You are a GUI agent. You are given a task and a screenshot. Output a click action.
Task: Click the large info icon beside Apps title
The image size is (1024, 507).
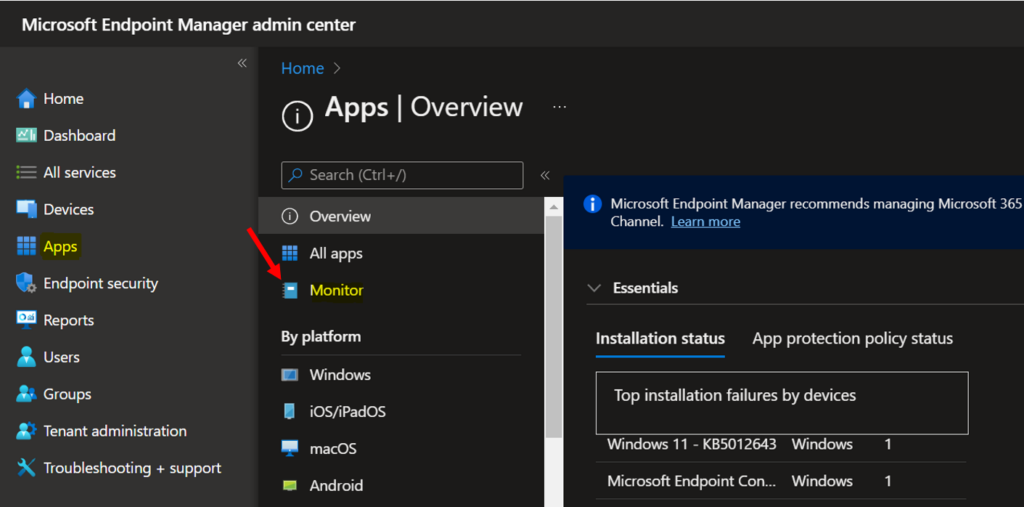pos(298,116)
